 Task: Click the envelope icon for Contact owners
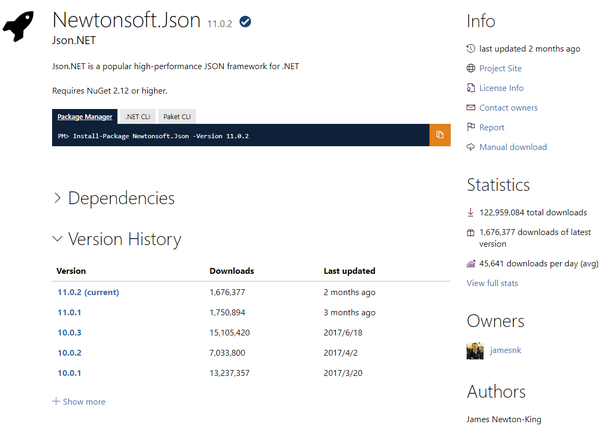472,107
